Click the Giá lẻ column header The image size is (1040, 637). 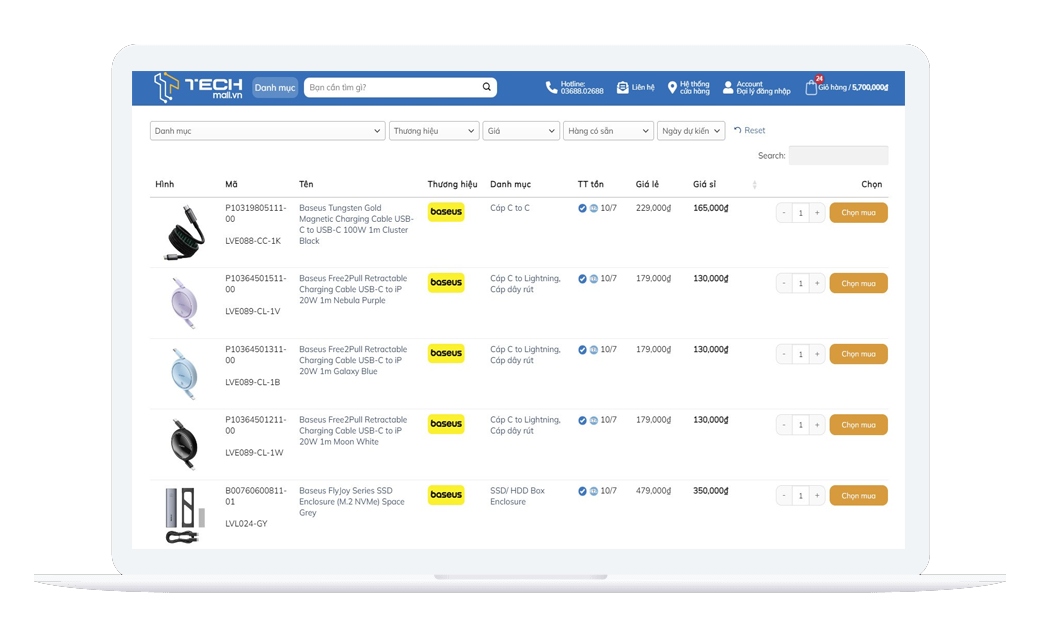click(x=647, y=184)
